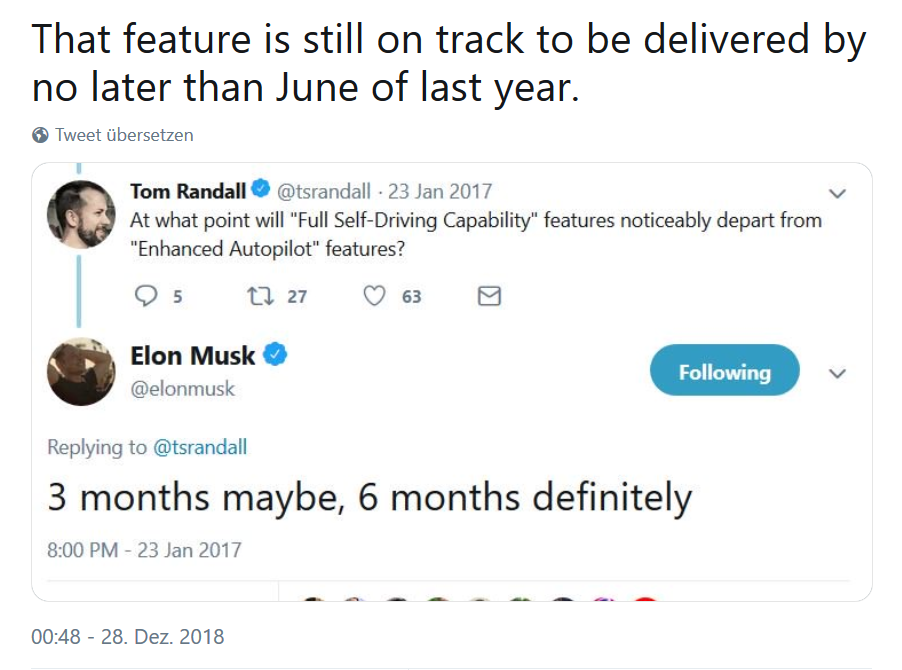Open the @tsrandall mention in Replying to
This screenshot has width=902, height=670.
[x=200, y=447]
